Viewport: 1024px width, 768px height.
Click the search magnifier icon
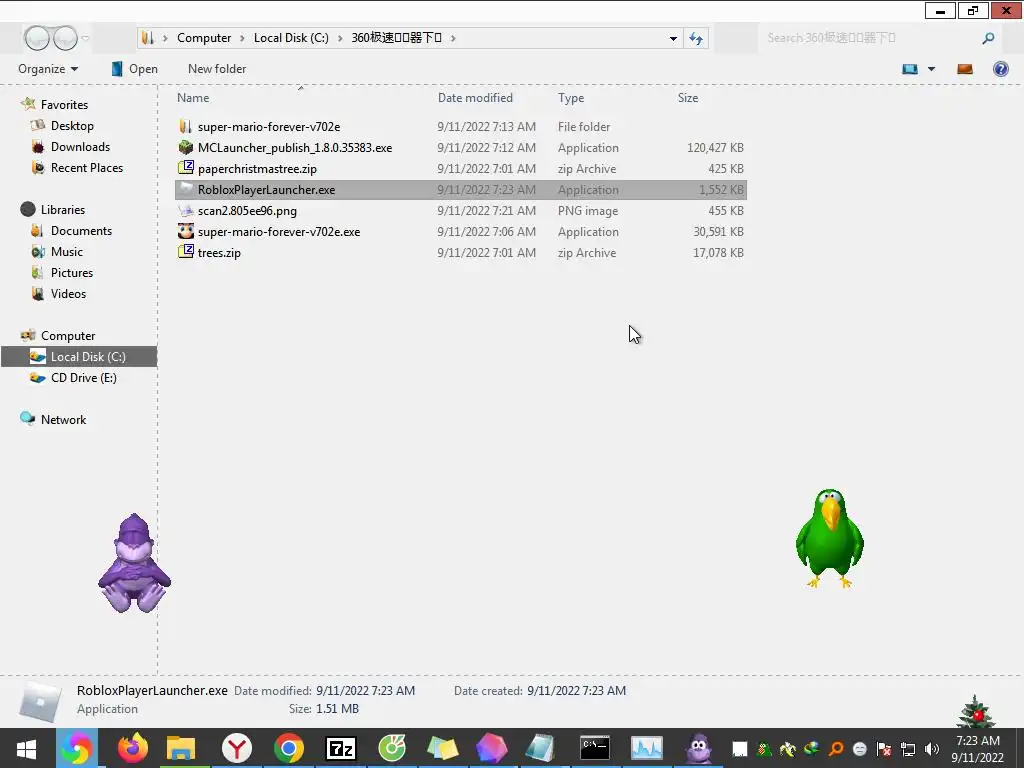pyautogui.click(x=988, y=39)
